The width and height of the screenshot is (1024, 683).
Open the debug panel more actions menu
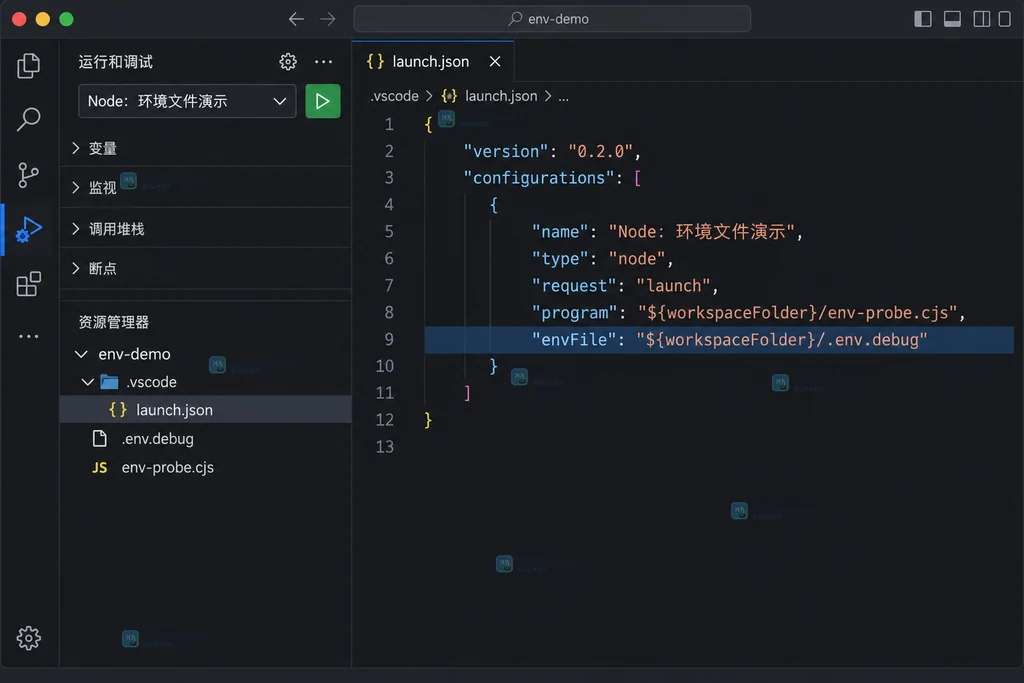coord(323,62)
